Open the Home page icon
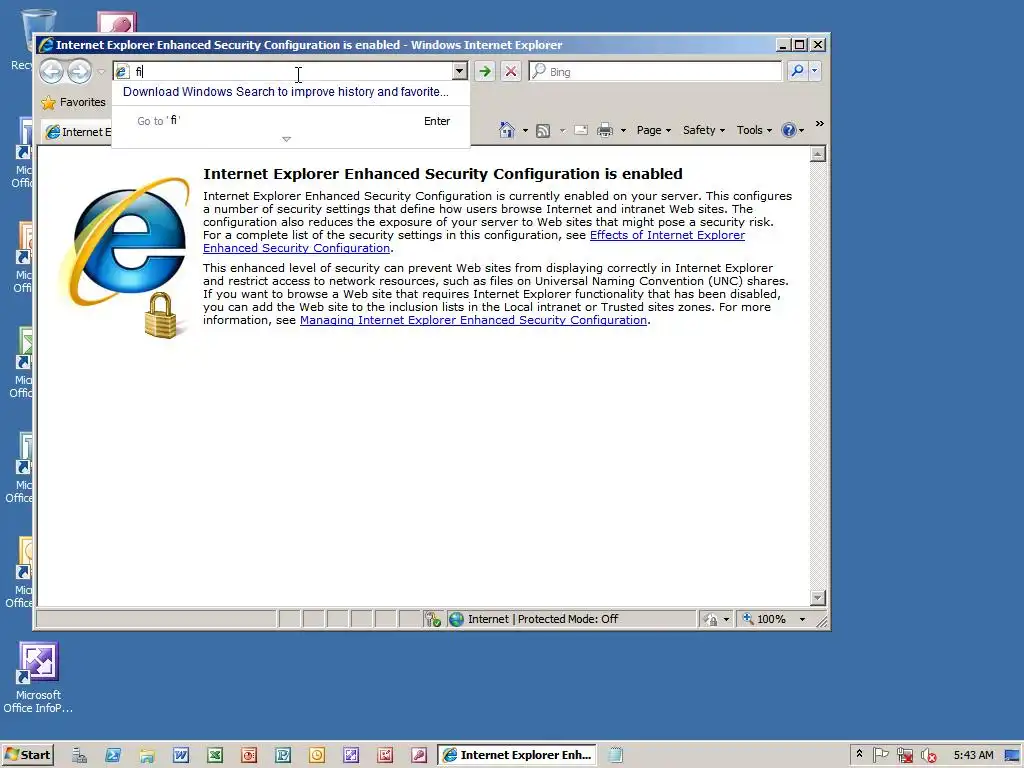The height and width of the screenshot is (768, 1024). pyautogui.click(x=507, y=130)
